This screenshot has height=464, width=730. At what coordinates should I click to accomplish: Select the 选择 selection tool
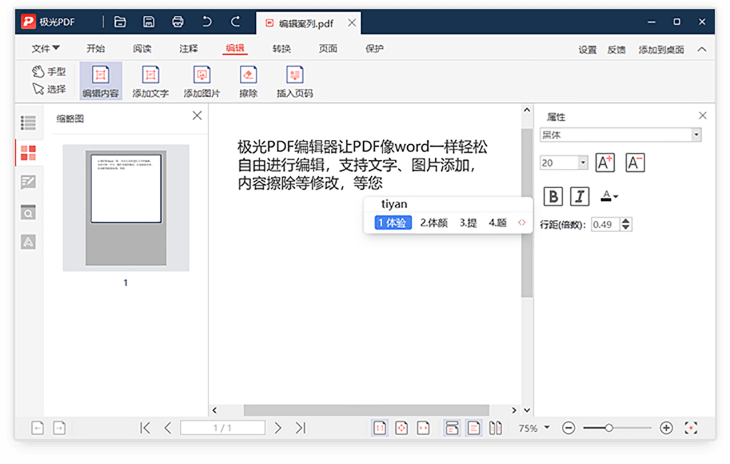pyautogui.click(x=49, y=88)
